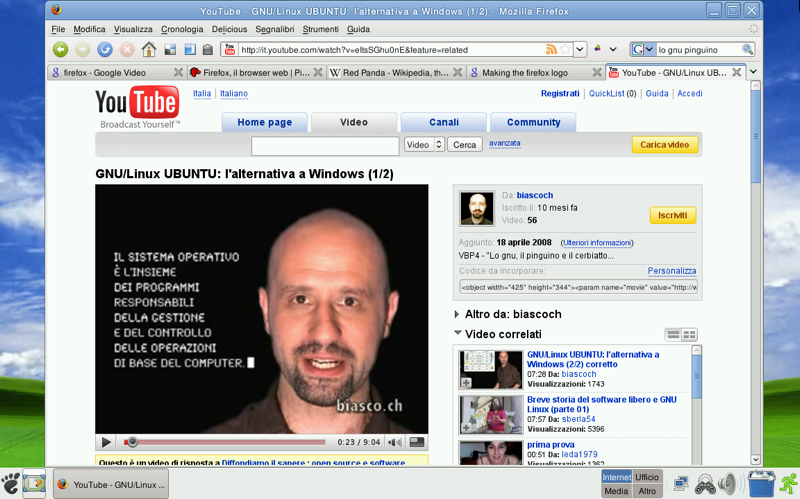Viewport: 800px width, 499px height.
Task: Open the GNOME foot main menu
Action: 10,483
